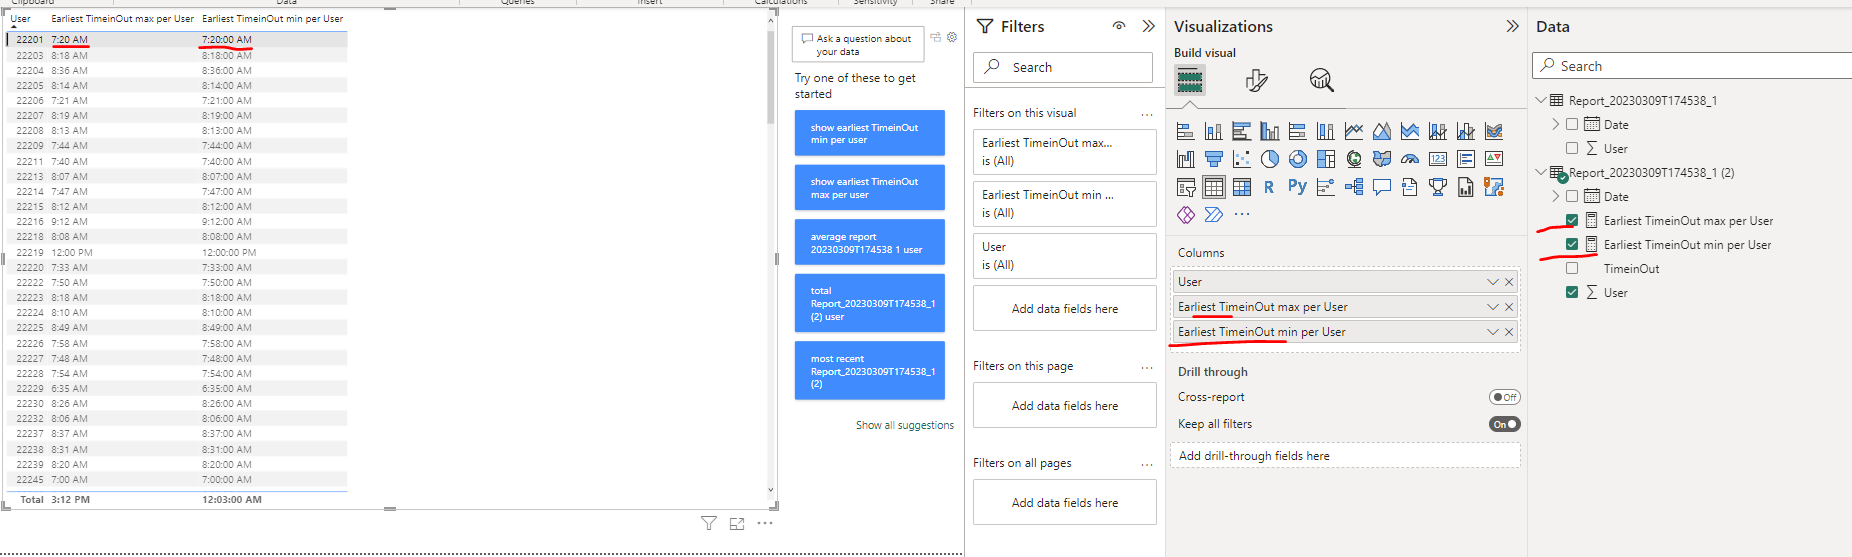
Task: Select the Funnel chart visual
Action: tap(1214, 159)
